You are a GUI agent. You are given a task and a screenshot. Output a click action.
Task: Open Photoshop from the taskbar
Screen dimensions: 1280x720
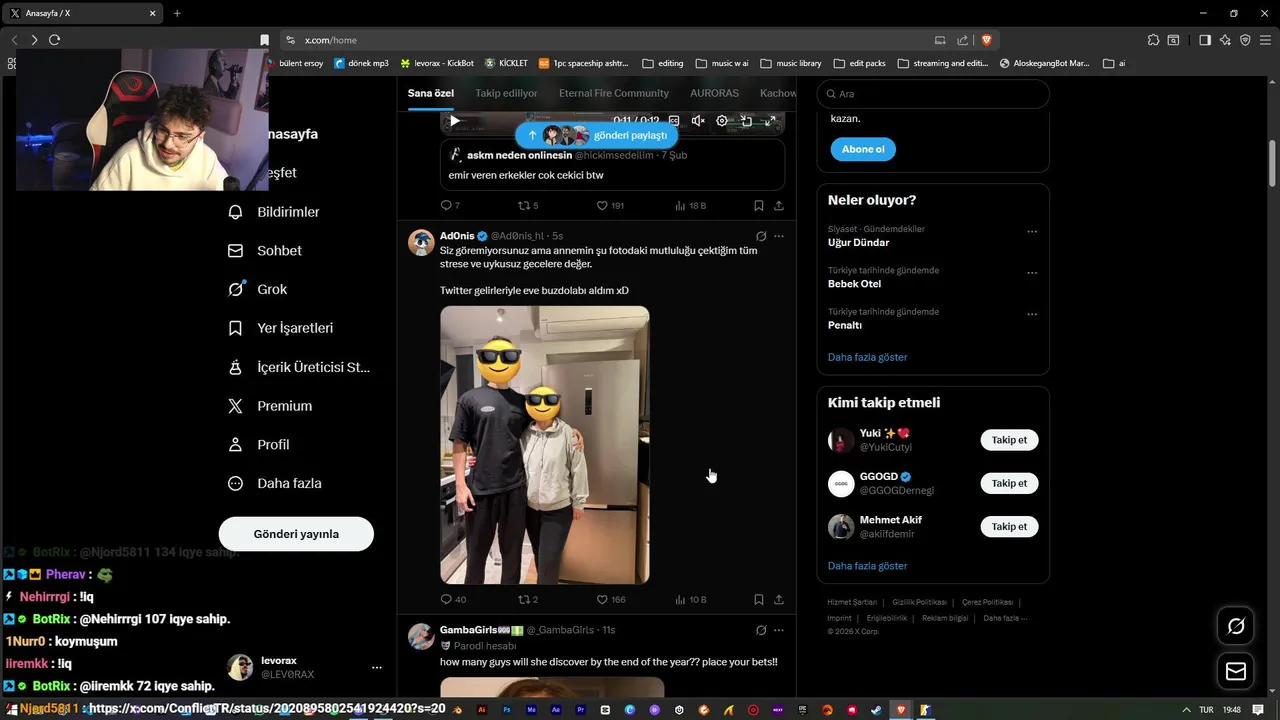(507, 710)
